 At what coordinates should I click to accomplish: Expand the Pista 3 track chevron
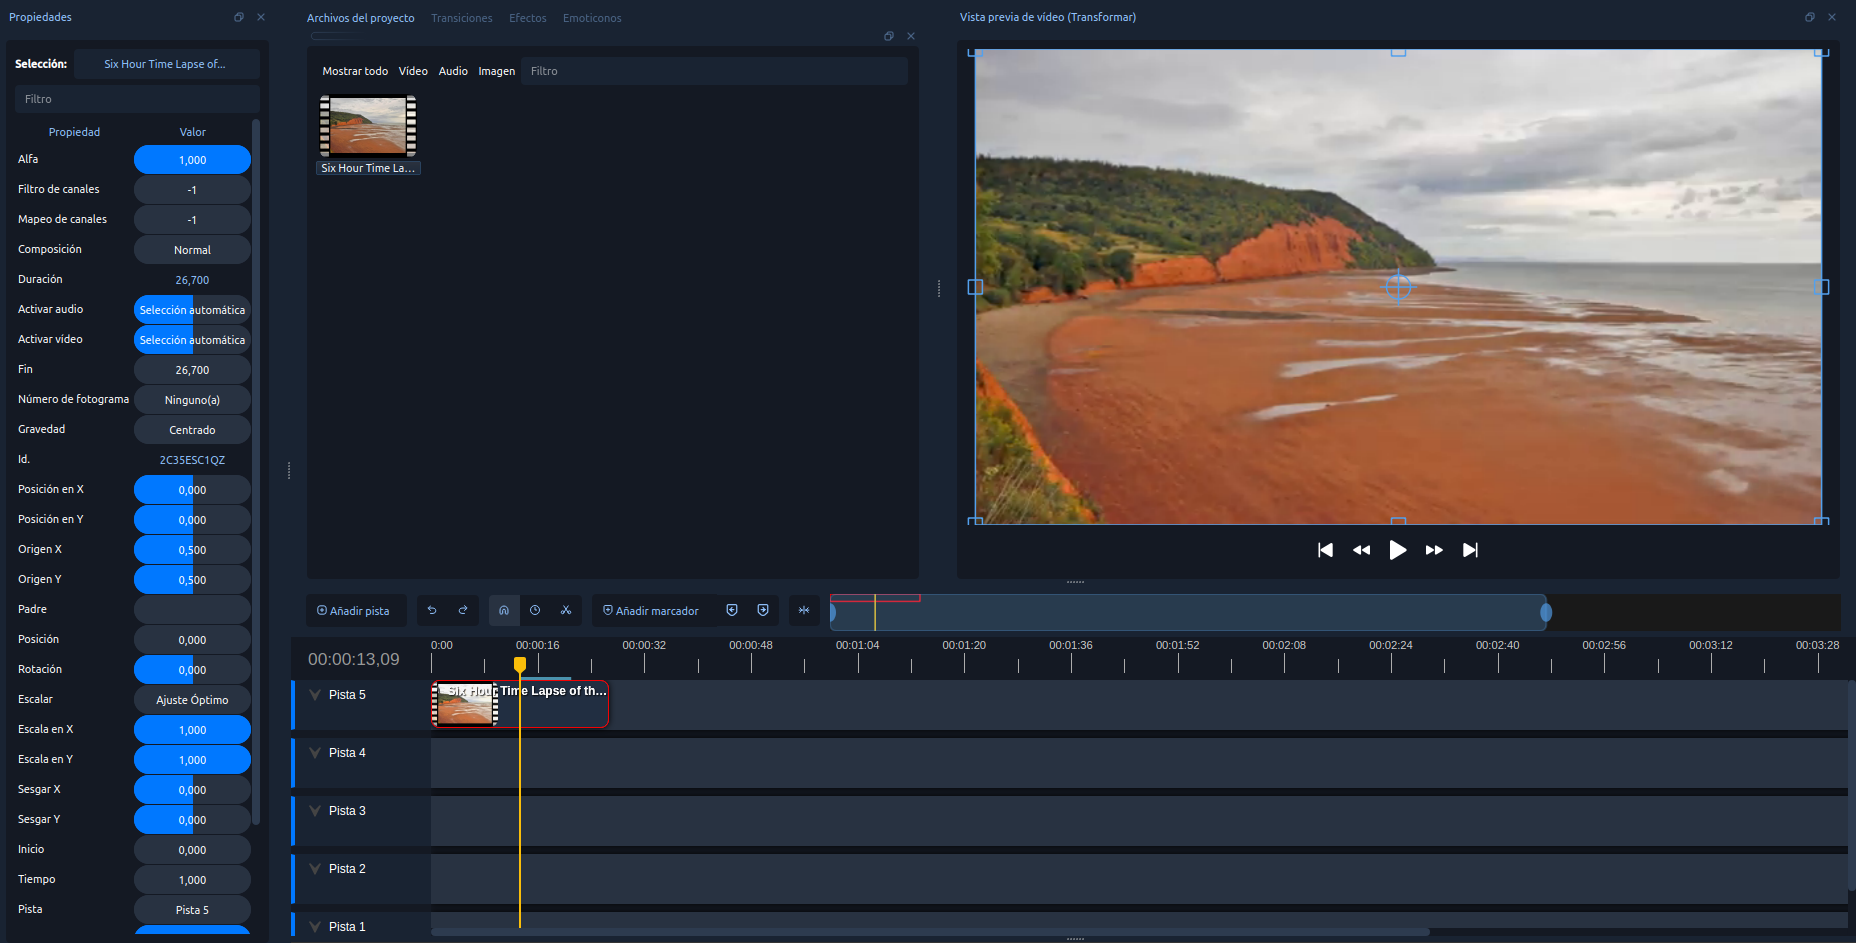(315, 811)
